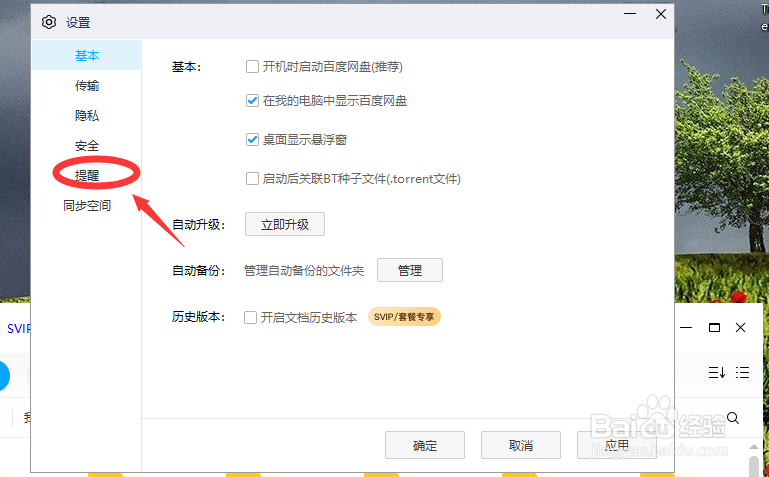The height and width of the screenshot is (477, 769).
Task: Confirm settings with 确定 button
Action: coord(425,445)
